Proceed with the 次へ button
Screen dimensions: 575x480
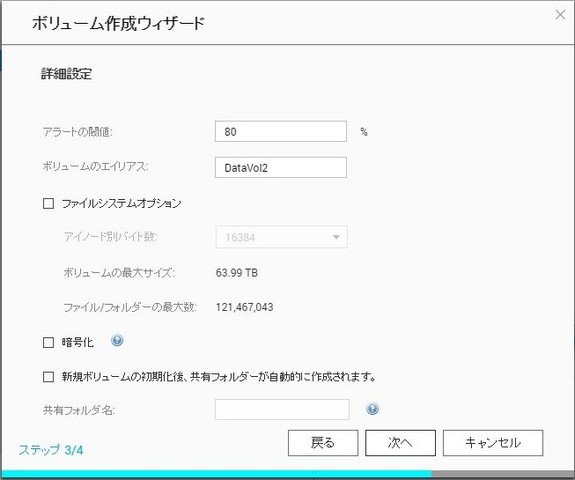click(x=400, y=443)
